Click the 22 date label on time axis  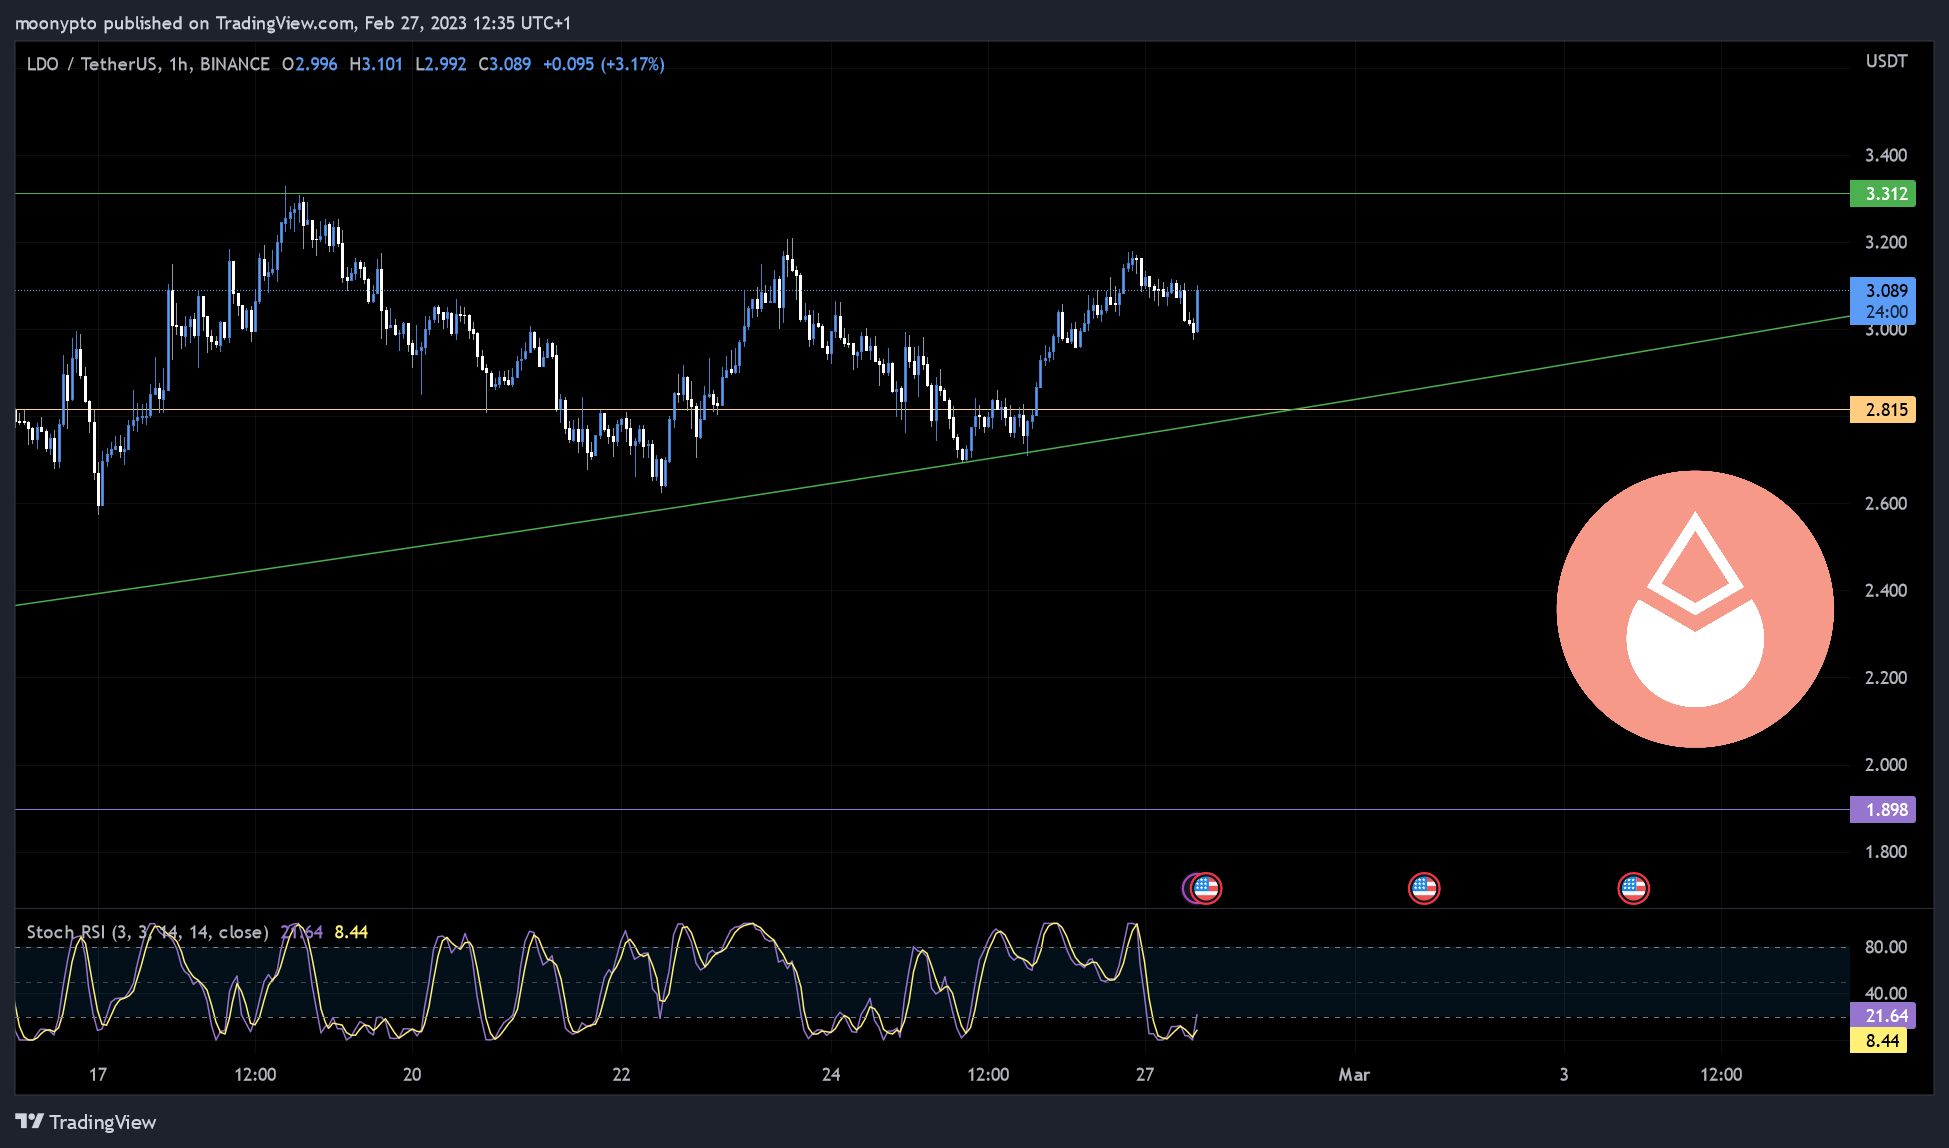(621, 1074)
